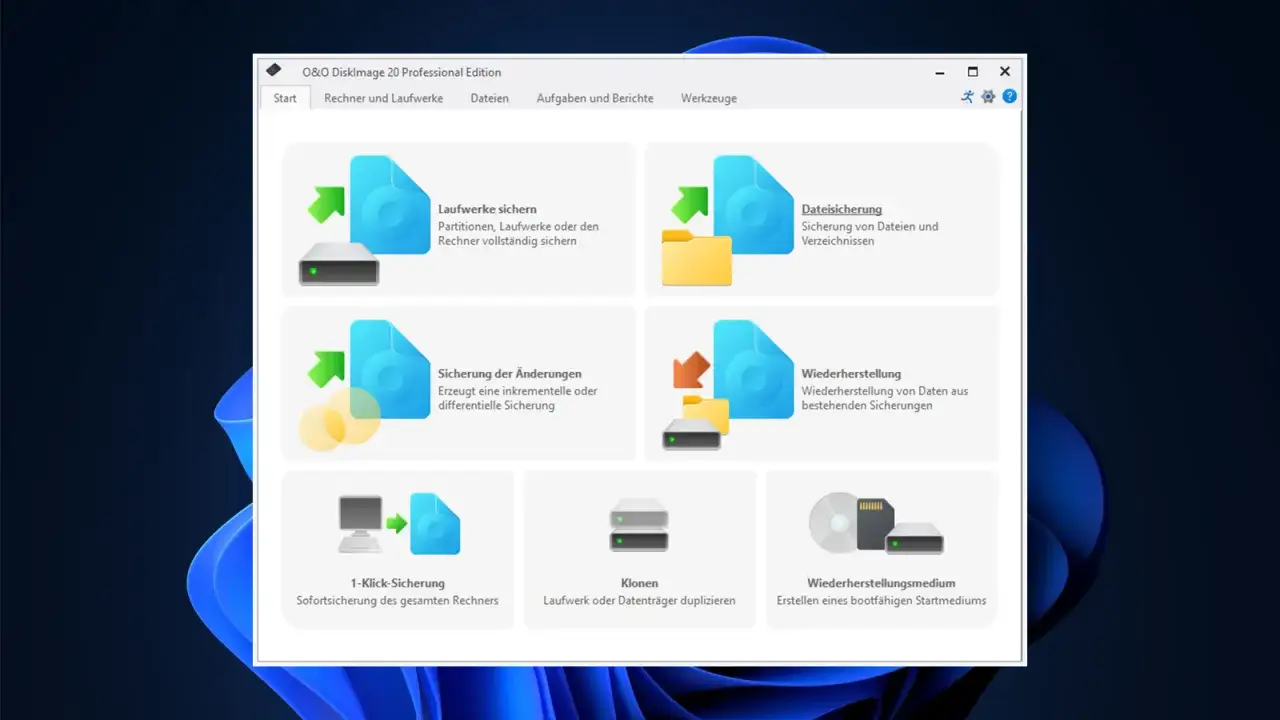Switch to Aufgaben und Berichte tab
Viewport: 1280px width, 720px height.
pyautogui.click(x=595, y=98)
